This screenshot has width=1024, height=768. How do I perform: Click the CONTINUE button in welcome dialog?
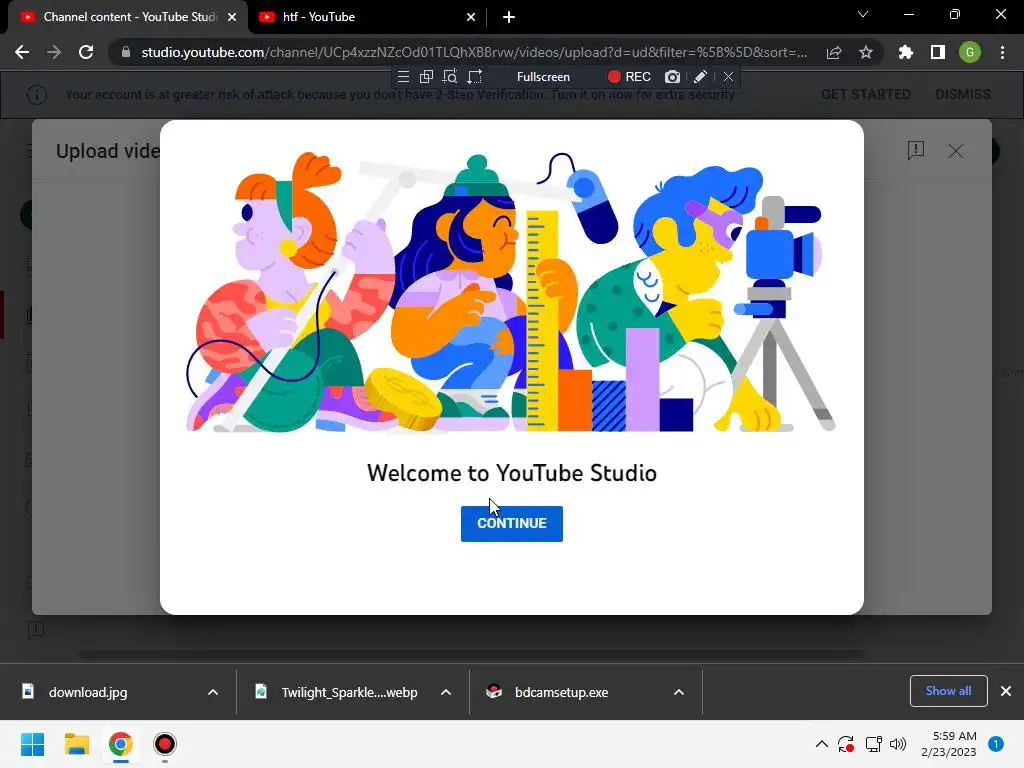point(511,523)
